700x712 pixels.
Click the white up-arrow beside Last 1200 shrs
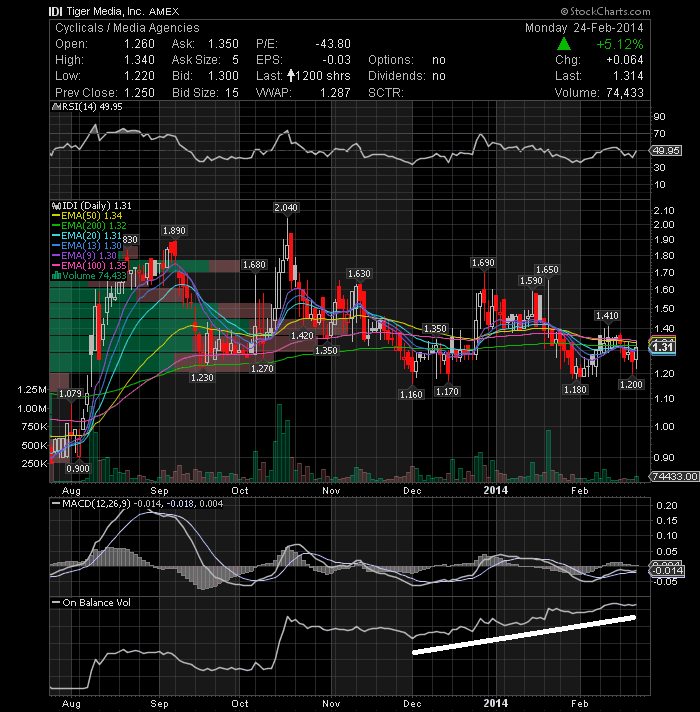click(291, 76)
